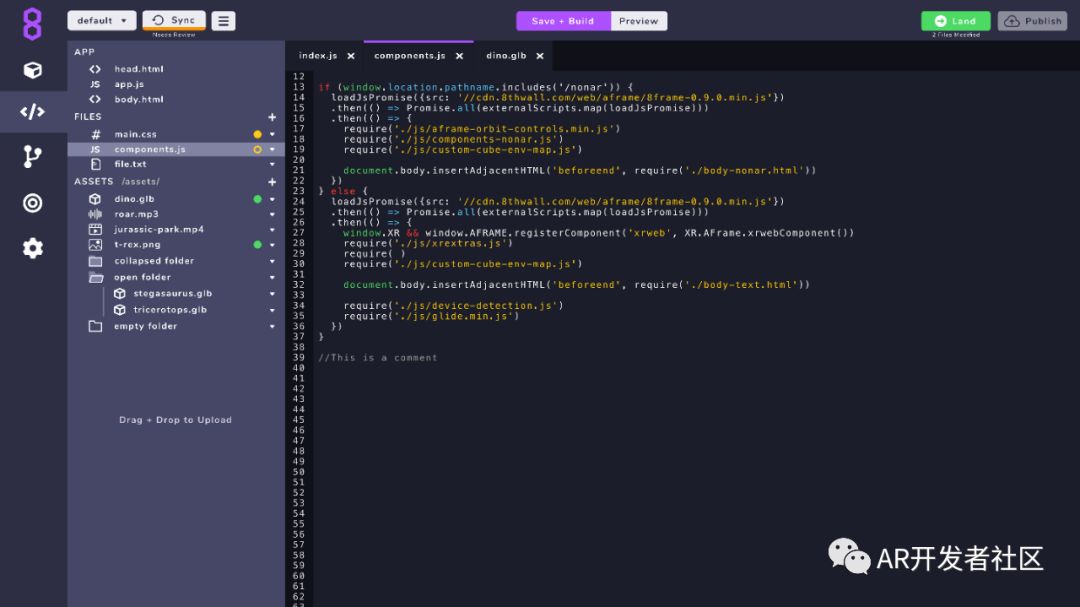Open tricerotops.glb options arrow
Screen dimensions: 1080x607
pyautogui.click(x=272, y=310)
